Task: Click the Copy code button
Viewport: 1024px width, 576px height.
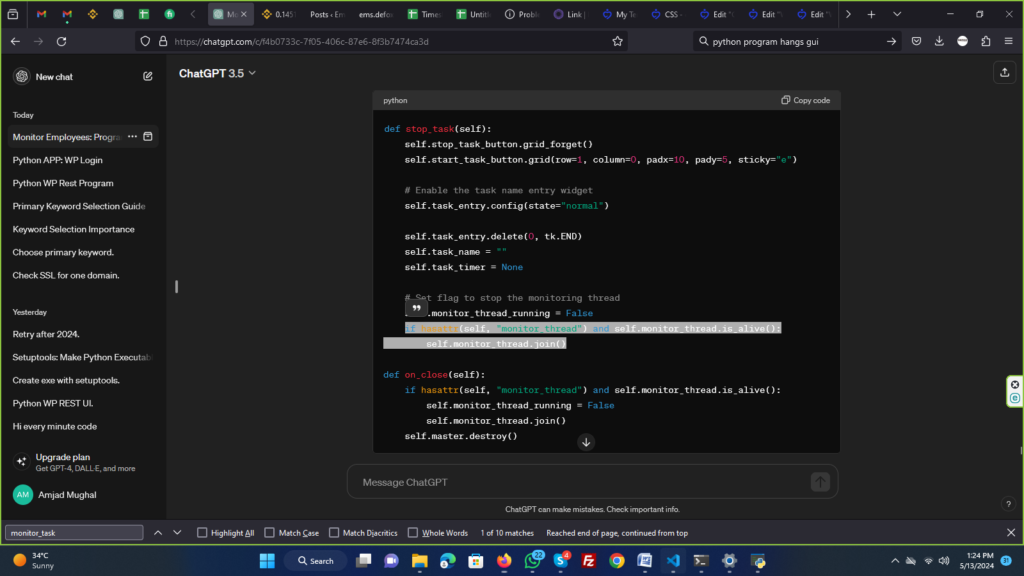Action: click(805, 101)
